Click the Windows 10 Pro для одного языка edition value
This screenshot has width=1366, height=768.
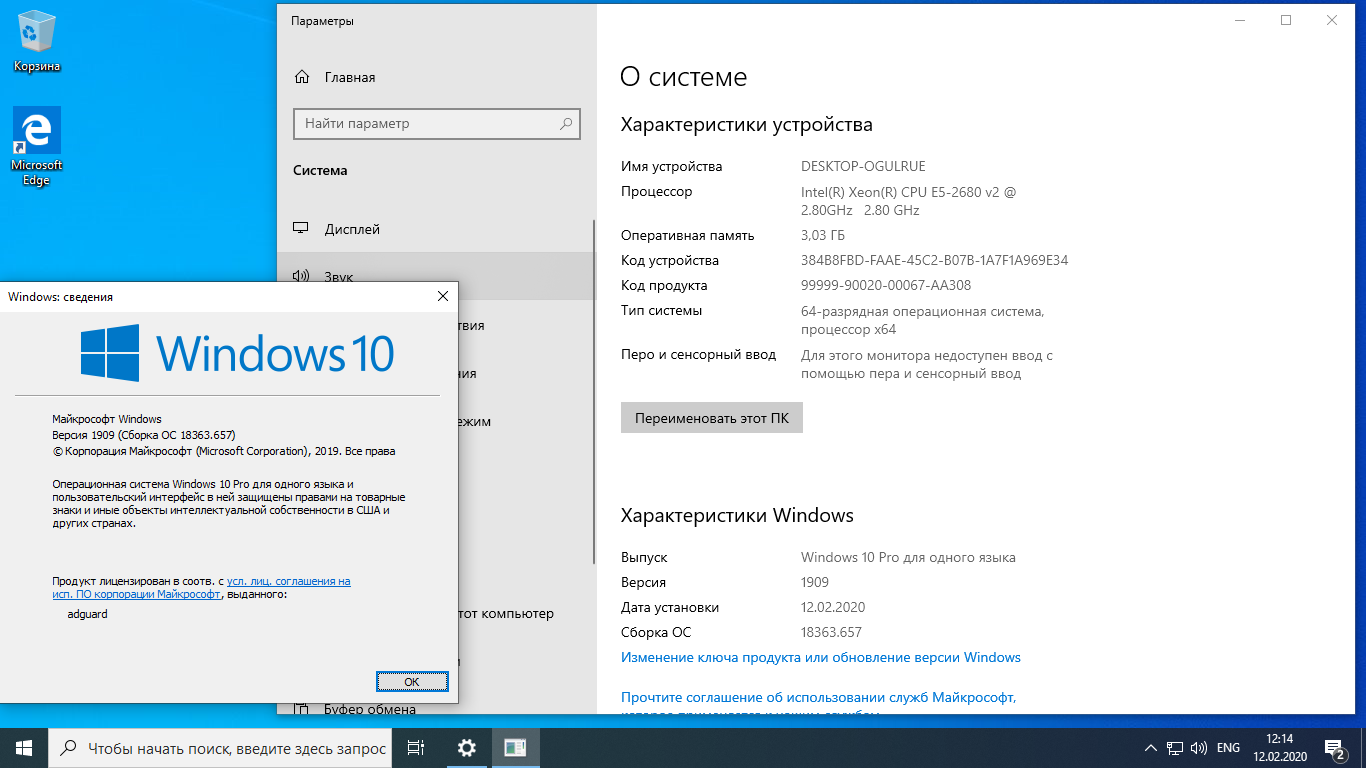[x=908, y=558]
